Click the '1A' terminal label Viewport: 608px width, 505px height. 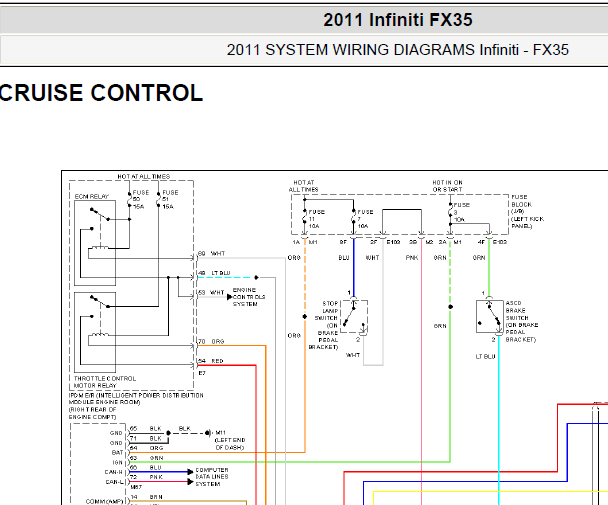296,242
